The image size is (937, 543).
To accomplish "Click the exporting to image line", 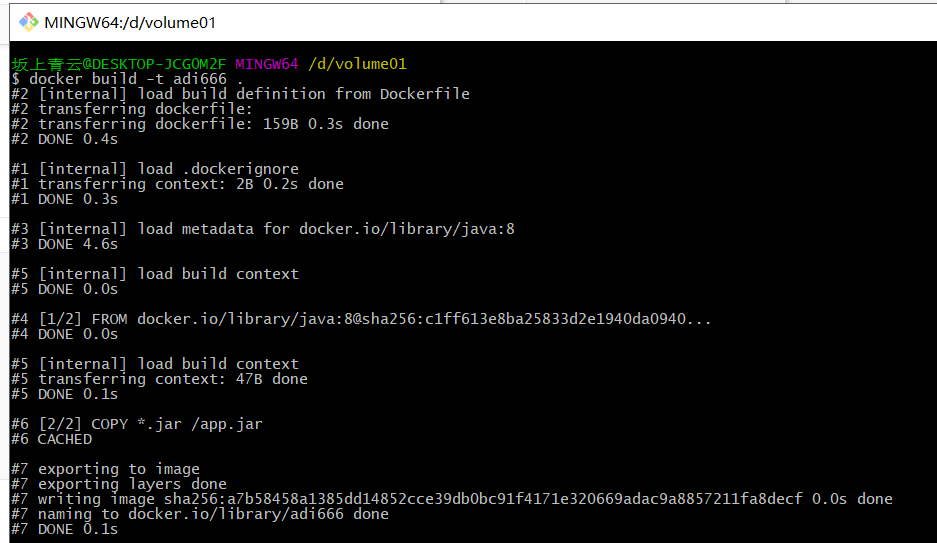I will (106, 469).
